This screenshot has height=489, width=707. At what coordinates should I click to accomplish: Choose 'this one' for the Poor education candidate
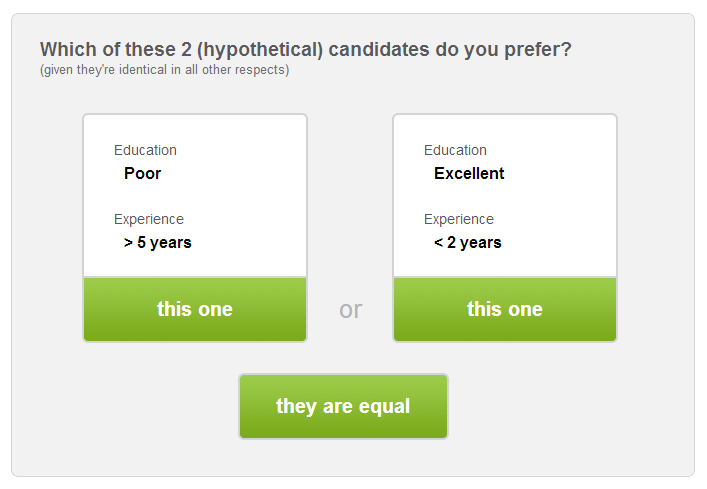pyautogui.click(x=195, y=309)
